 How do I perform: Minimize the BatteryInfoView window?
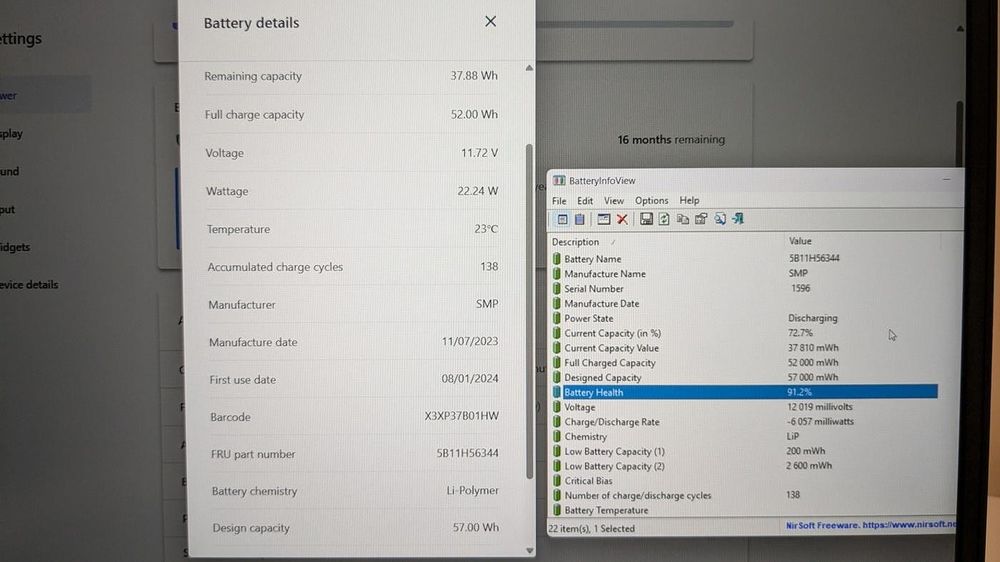(946, 180)
